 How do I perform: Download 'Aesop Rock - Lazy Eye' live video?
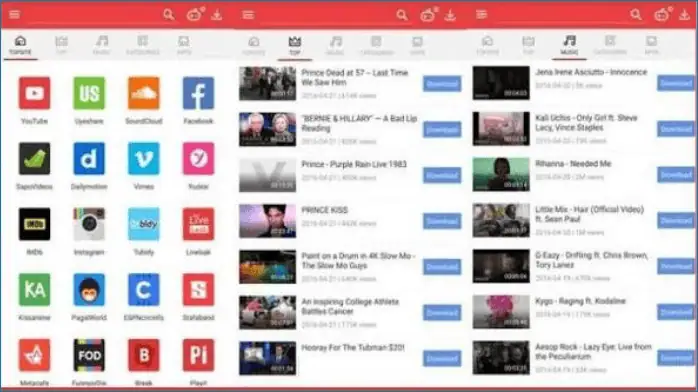676,358
